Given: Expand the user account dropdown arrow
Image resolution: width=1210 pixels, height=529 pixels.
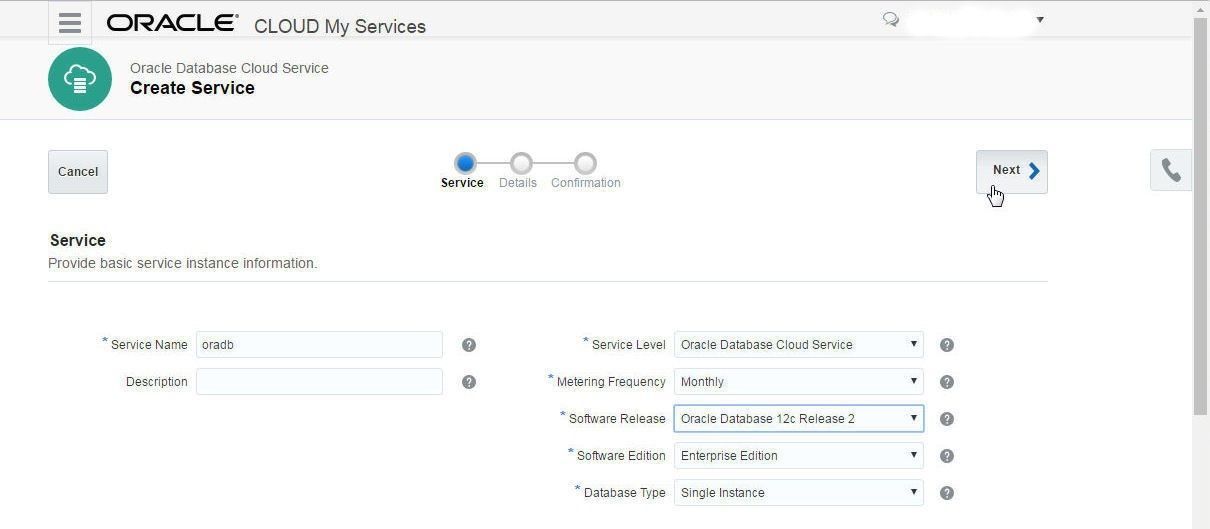Looking at the screenshot, I should click(x=1040, y=20).
